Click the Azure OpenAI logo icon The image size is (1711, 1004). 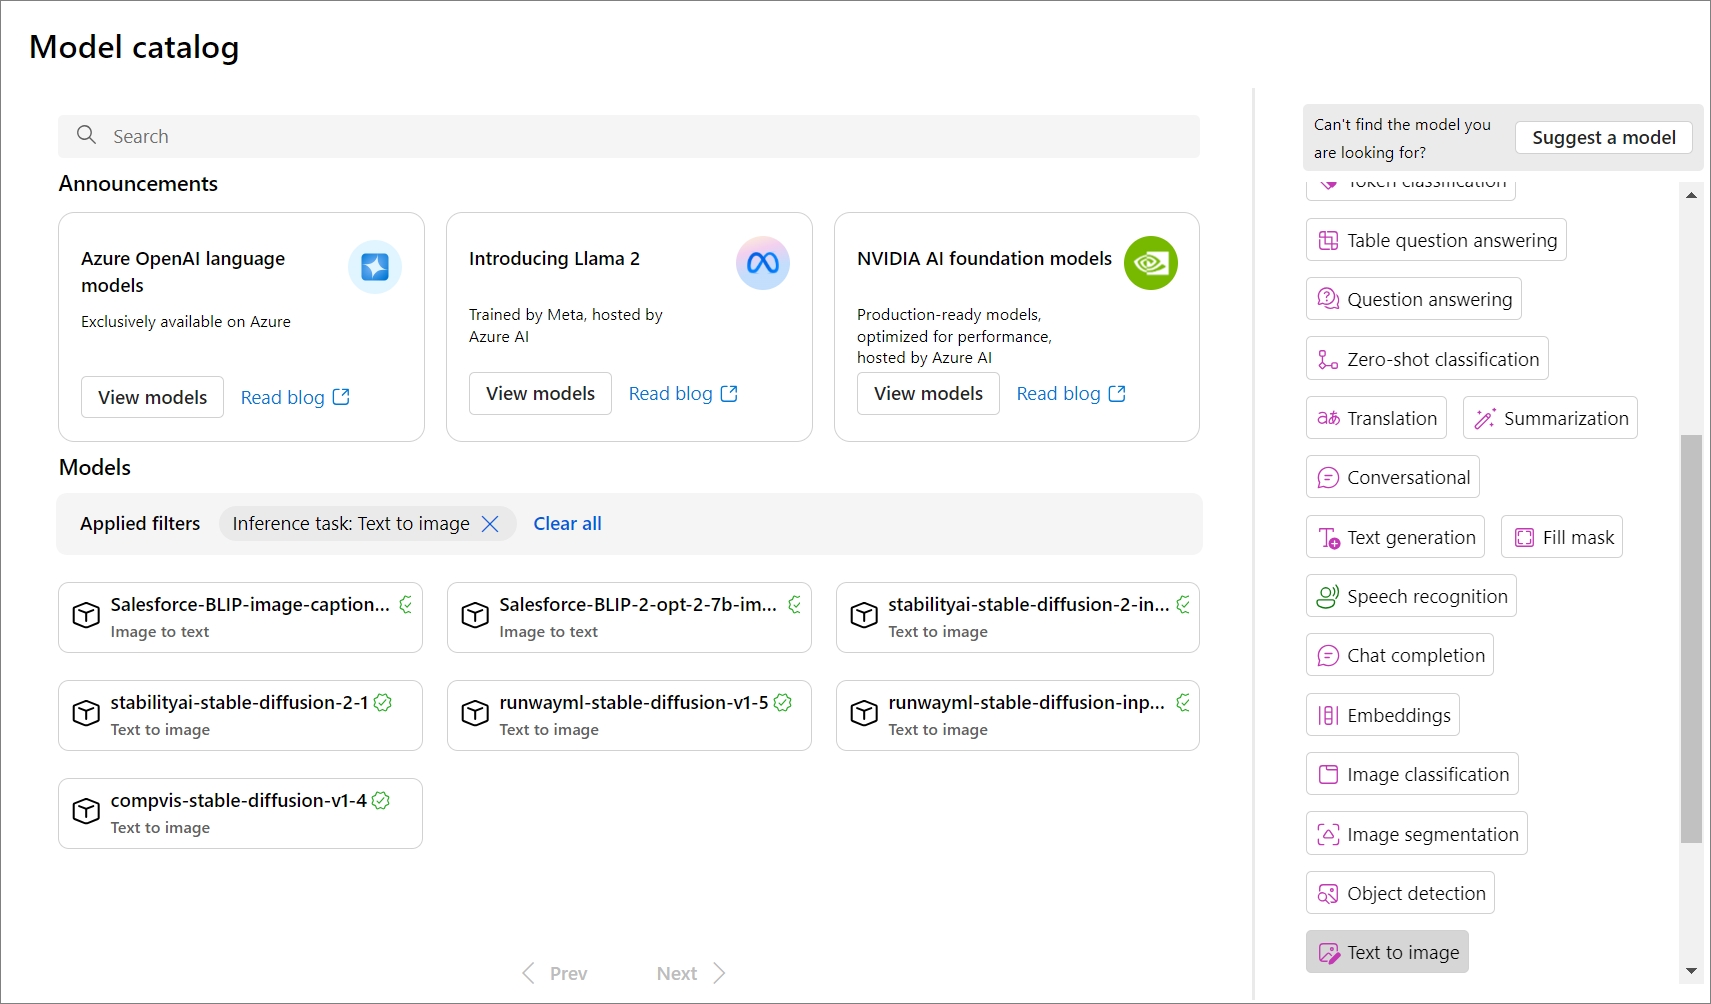tap(375, 267)
